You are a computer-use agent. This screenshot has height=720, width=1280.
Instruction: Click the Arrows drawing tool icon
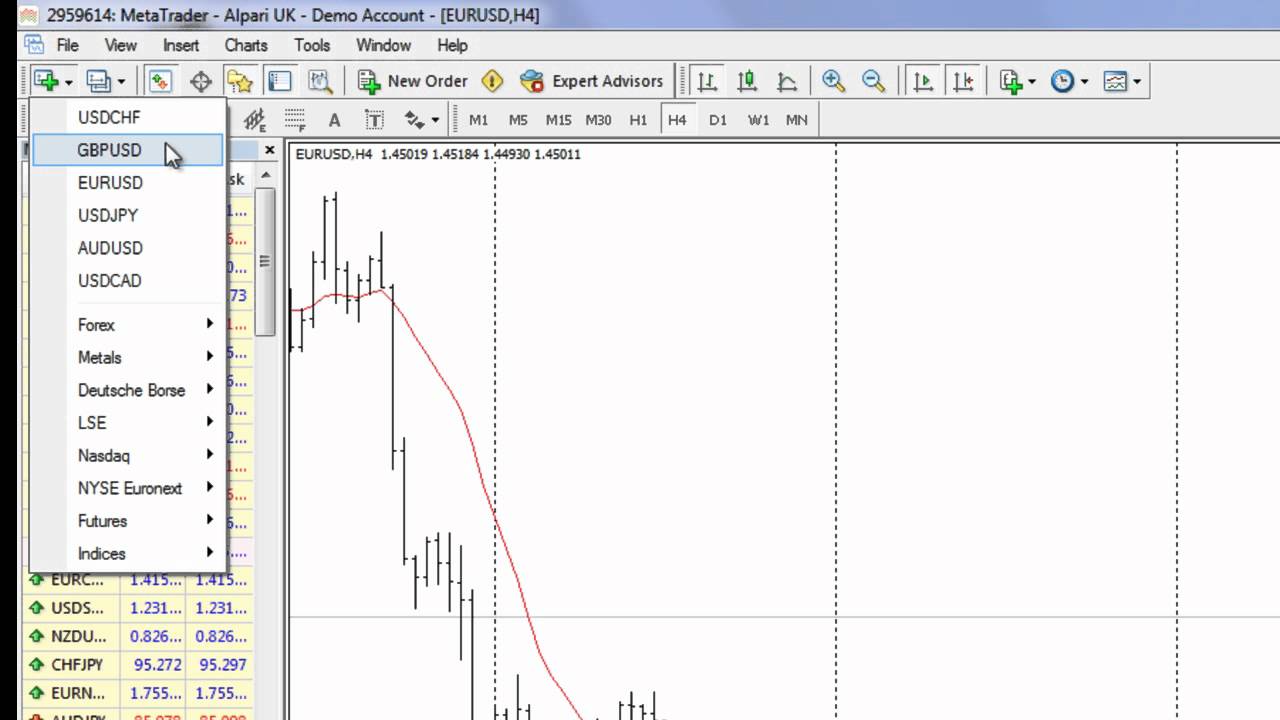click(414, 120)
